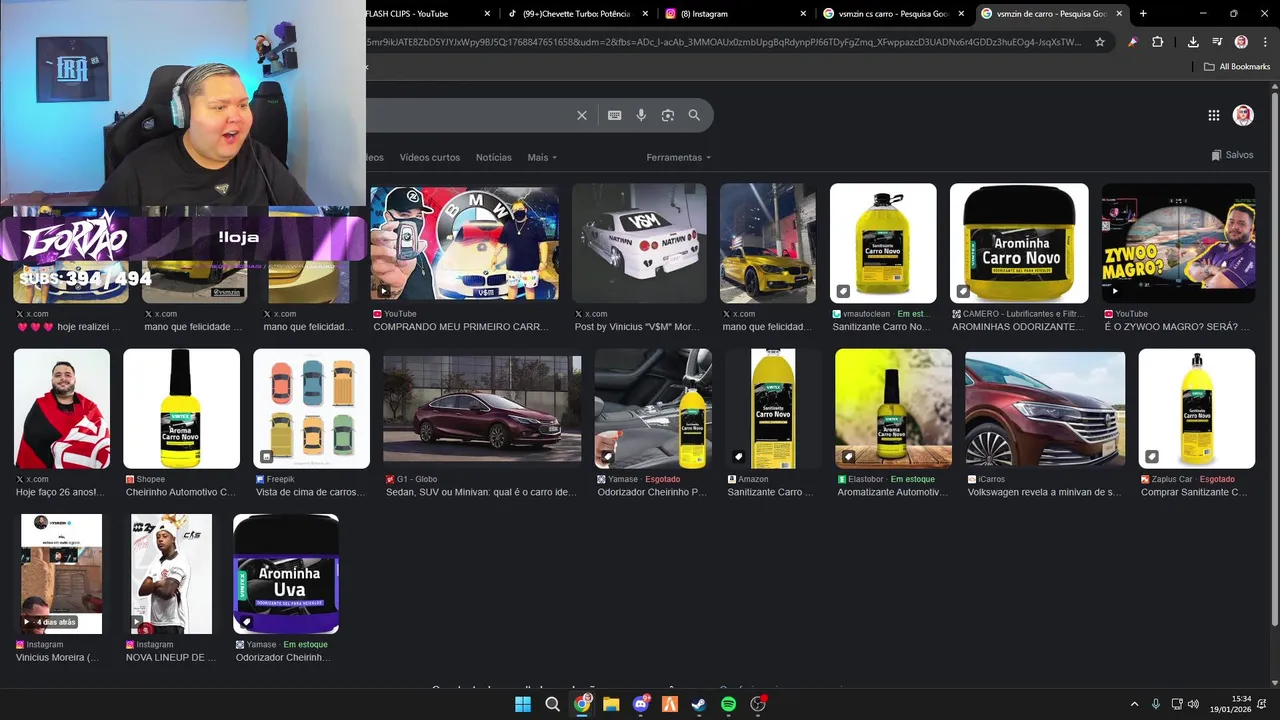The height and width of the screenshot is (720, 1280).
Task: Open the Salvos saved items link
Action: pyautogui.click(x=1232, y=155)
